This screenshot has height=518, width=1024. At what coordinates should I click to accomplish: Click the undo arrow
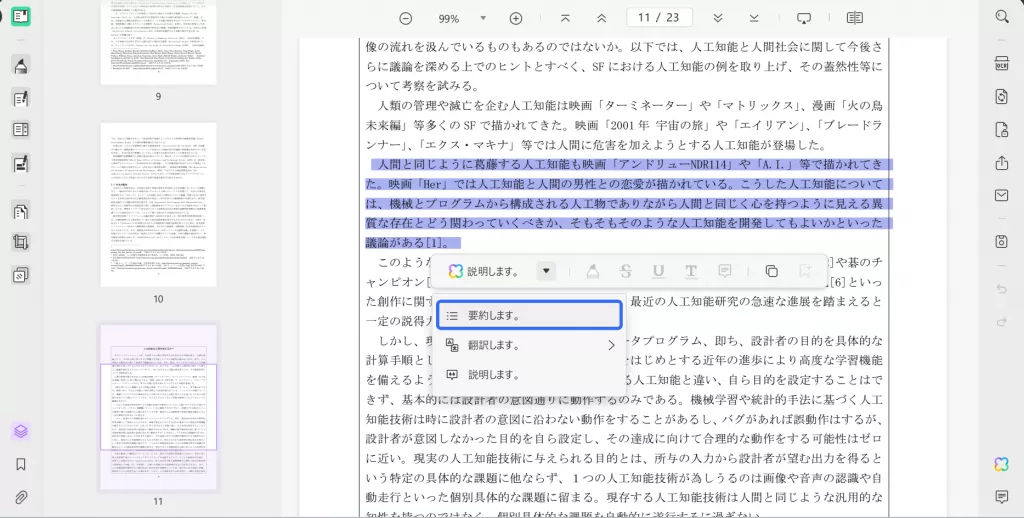tap(1002, 289)
